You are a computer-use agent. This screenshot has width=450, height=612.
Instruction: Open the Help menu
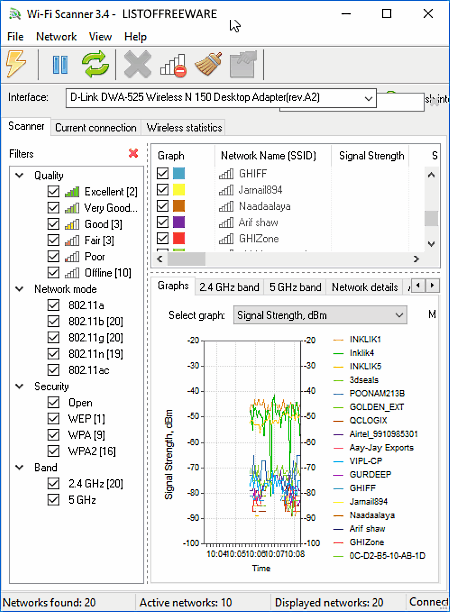[135, 37]
